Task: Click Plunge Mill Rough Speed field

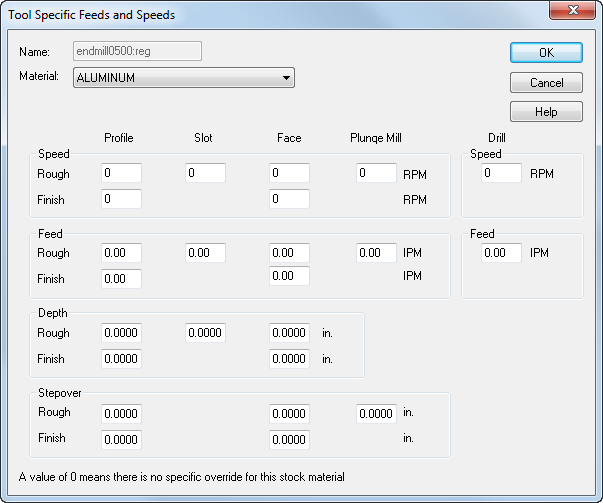Action: tap(376, 174)
